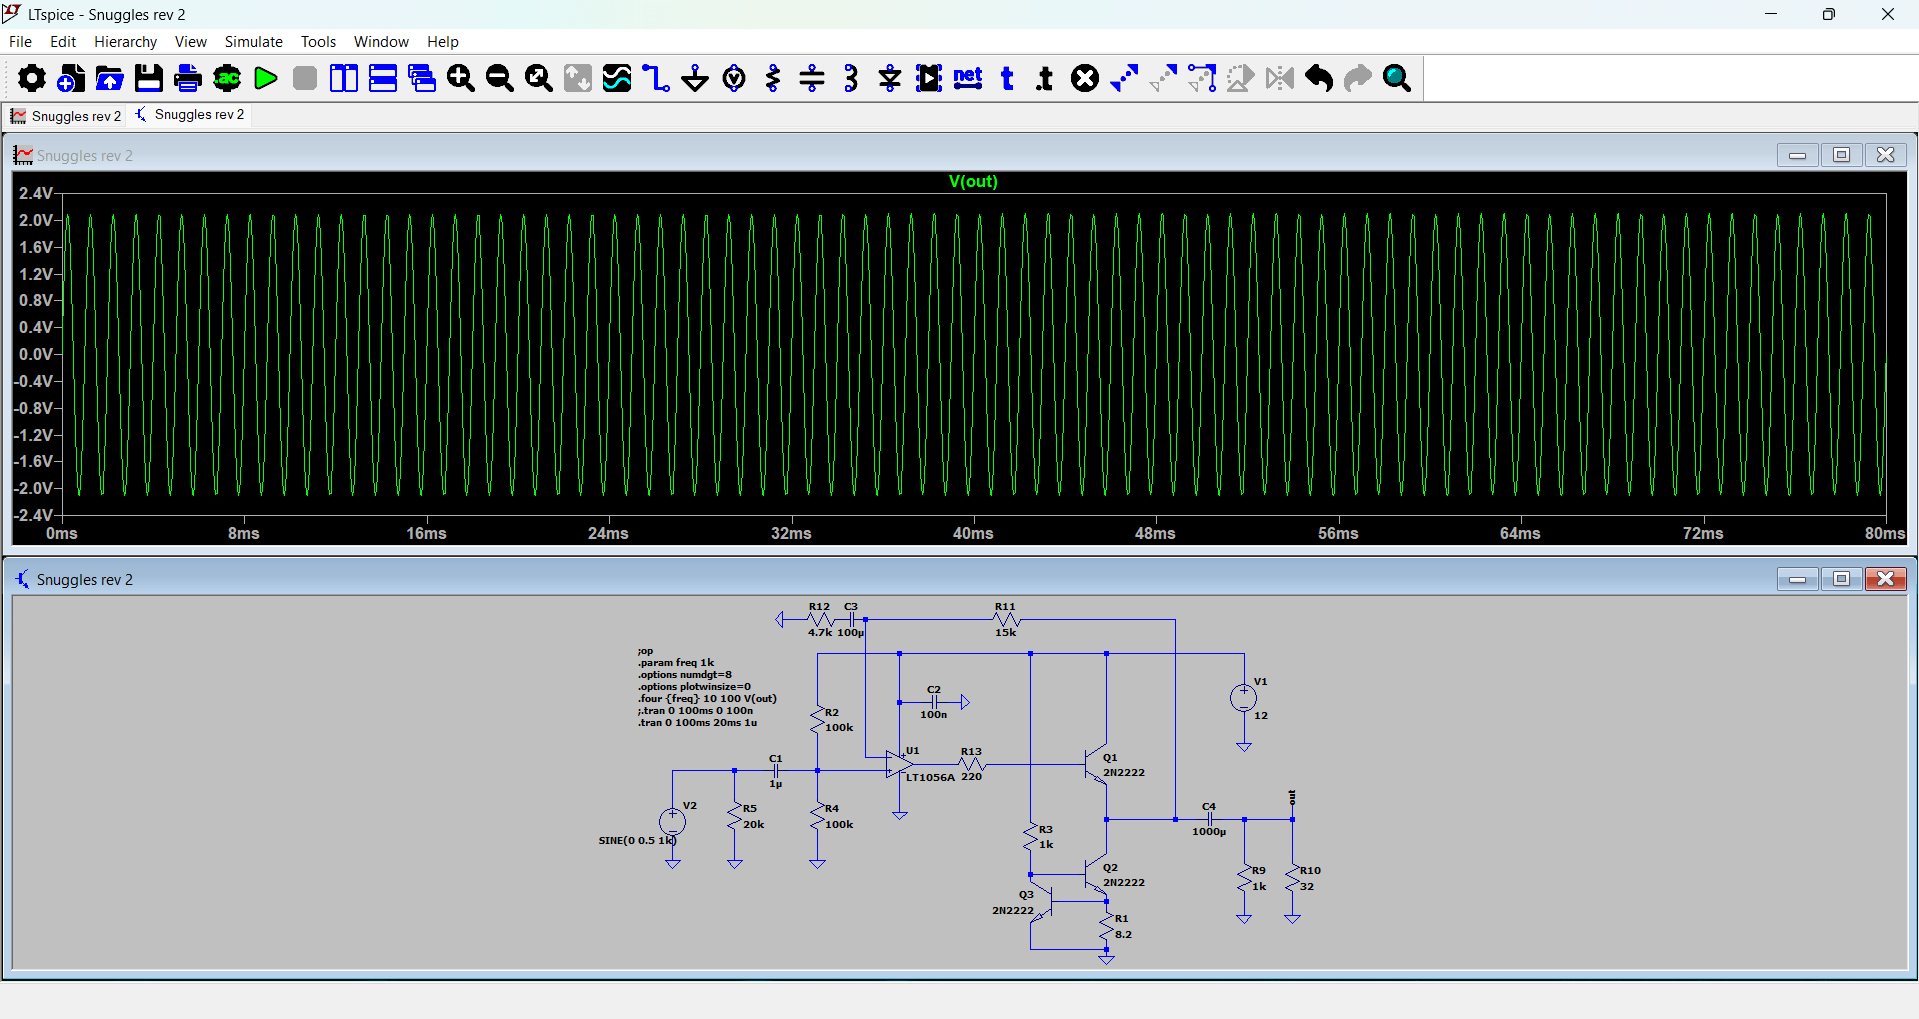Open the Tools menu
Screen dimensions: 1919x1019
pyautogui.click(x=318, y=41)
